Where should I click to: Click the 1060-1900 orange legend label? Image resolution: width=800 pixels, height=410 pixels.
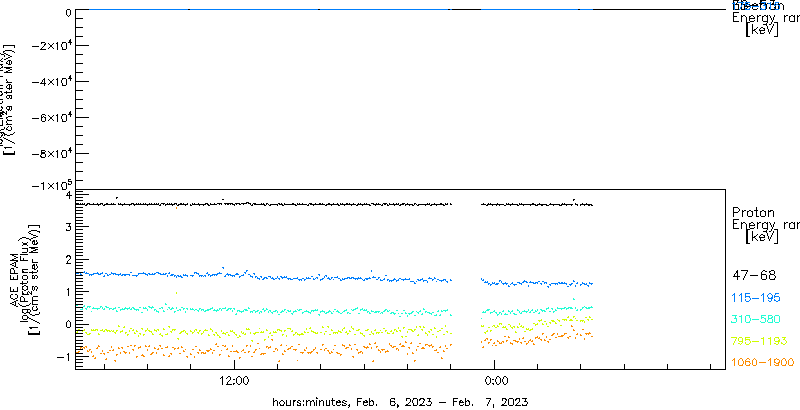pos(762,363)
